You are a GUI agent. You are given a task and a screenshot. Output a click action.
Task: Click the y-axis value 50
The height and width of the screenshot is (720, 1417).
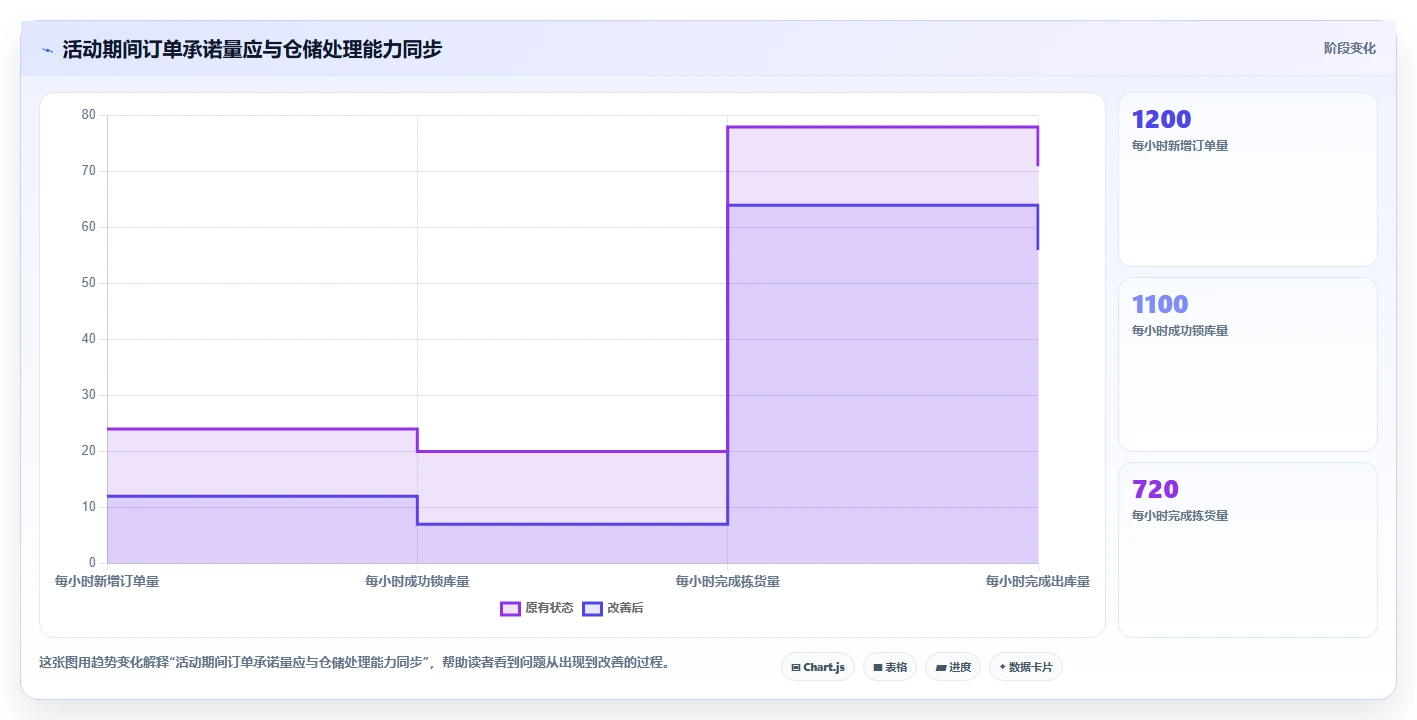[89, 283]
